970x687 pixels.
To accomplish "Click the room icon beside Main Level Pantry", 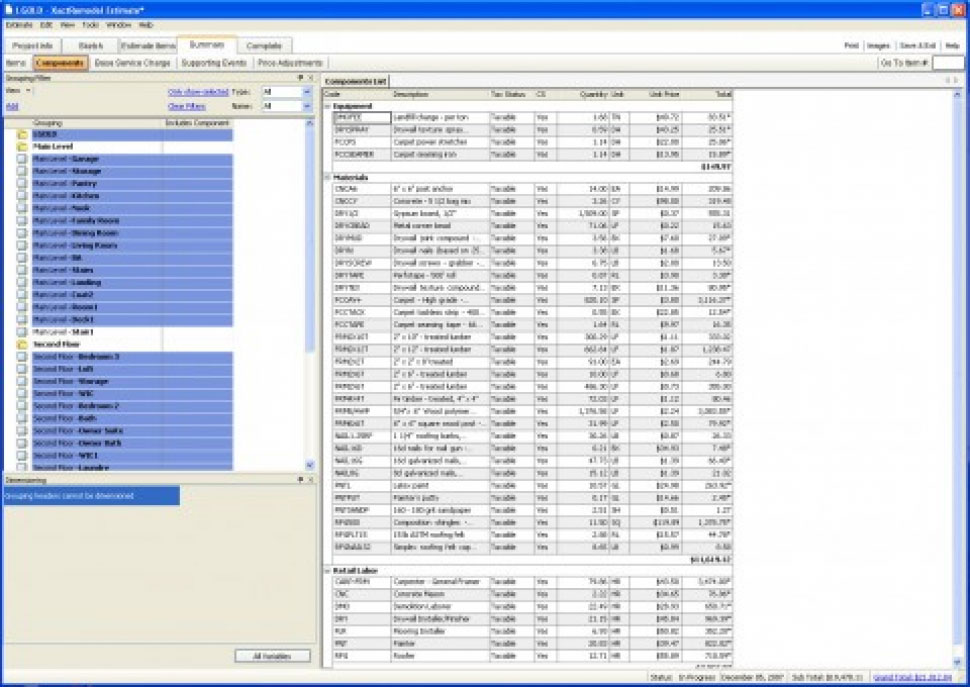I will point(22,184).
